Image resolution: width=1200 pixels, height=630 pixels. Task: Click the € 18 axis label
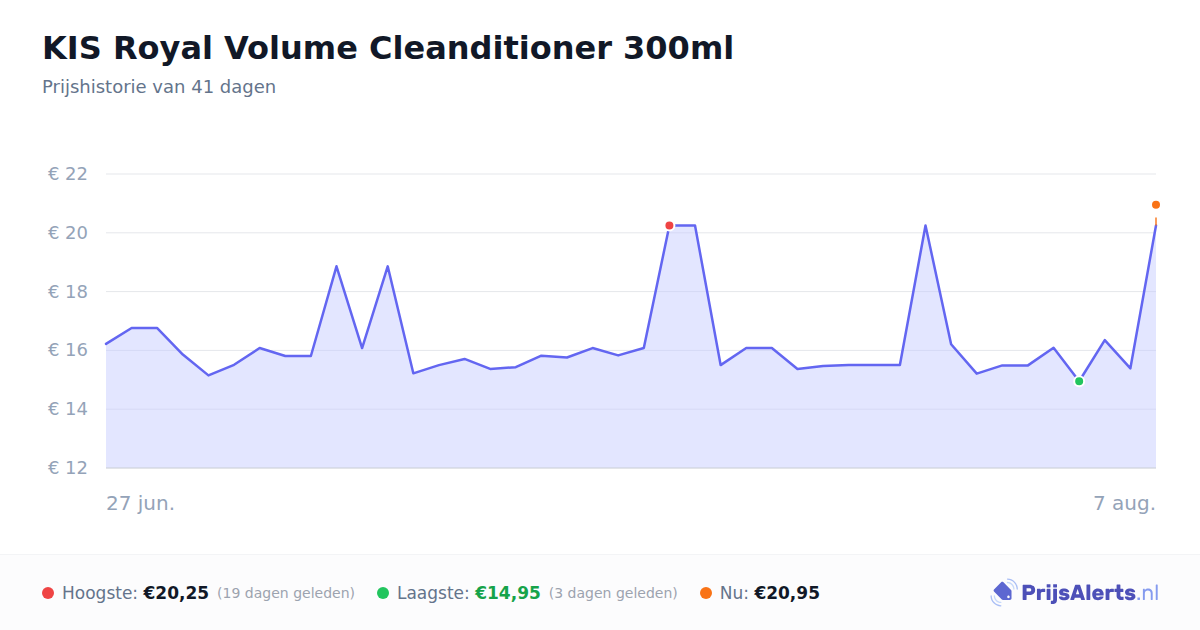pos(68,292)
